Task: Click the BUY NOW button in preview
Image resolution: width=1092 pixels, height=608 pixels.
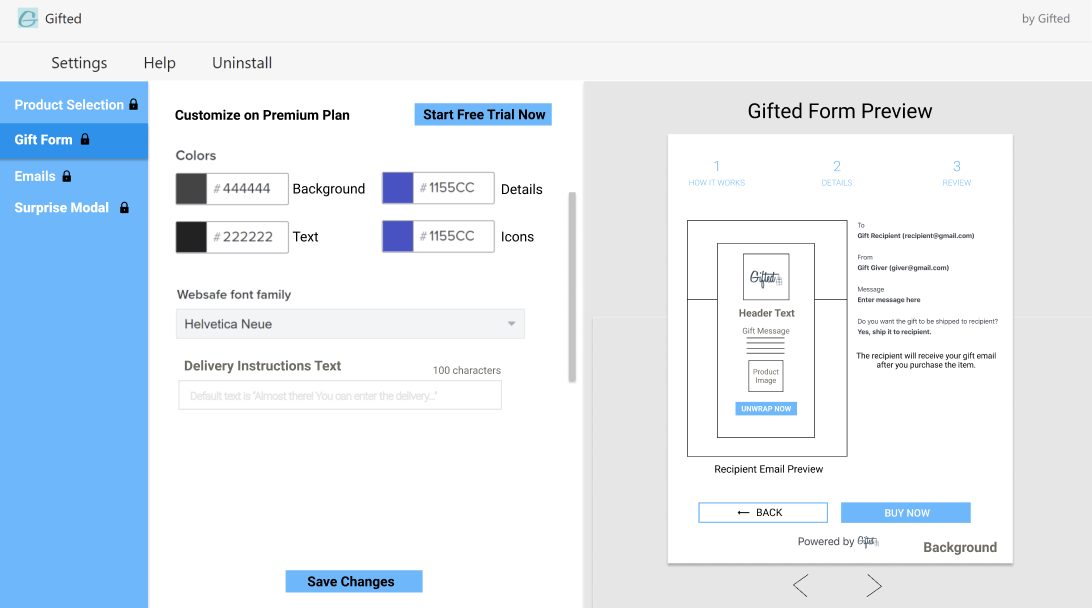Action: tap(906, 513)
